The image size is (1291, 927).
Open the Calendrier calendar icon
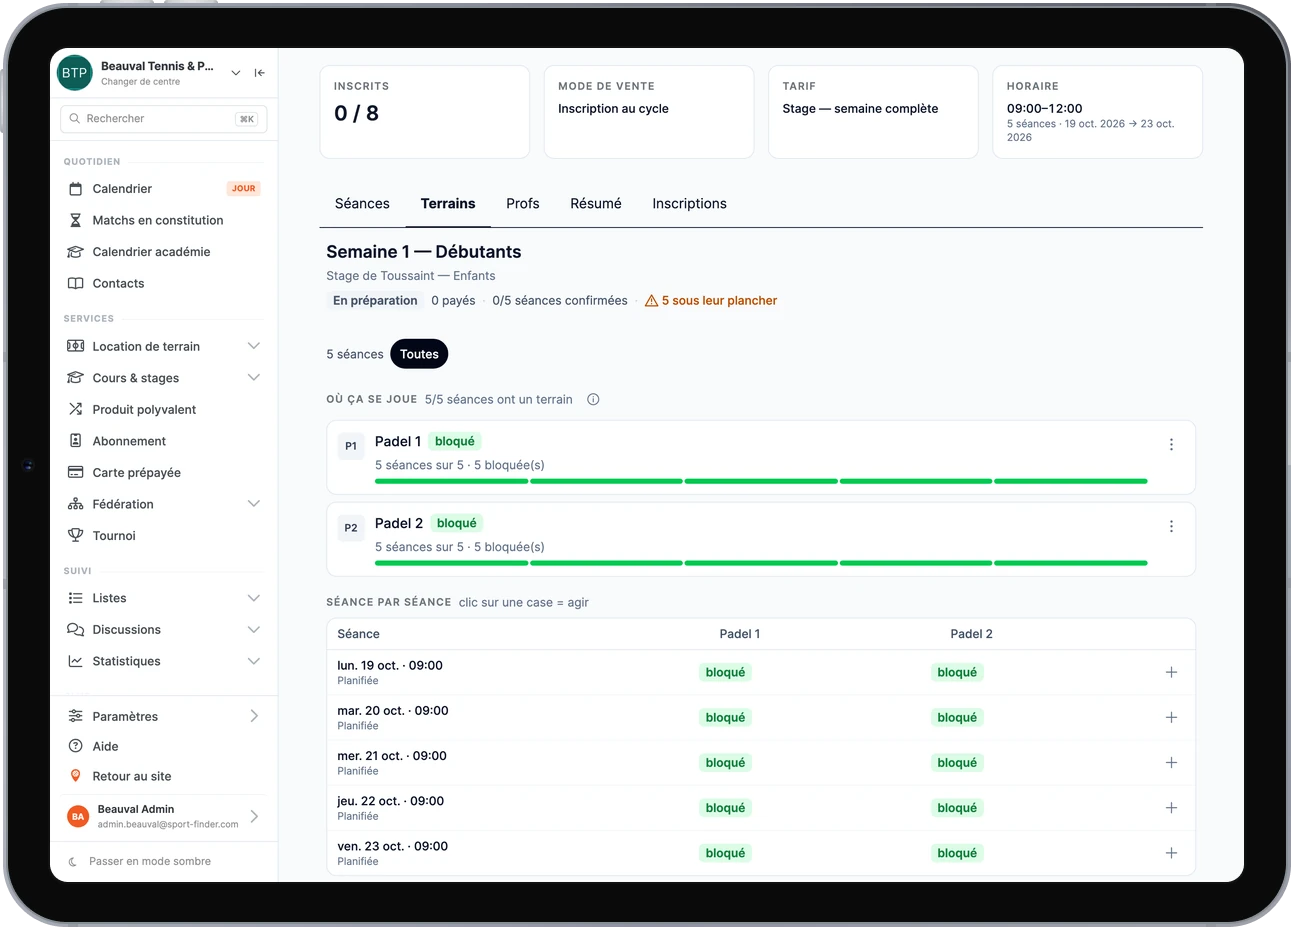click(x=75, y=189)
